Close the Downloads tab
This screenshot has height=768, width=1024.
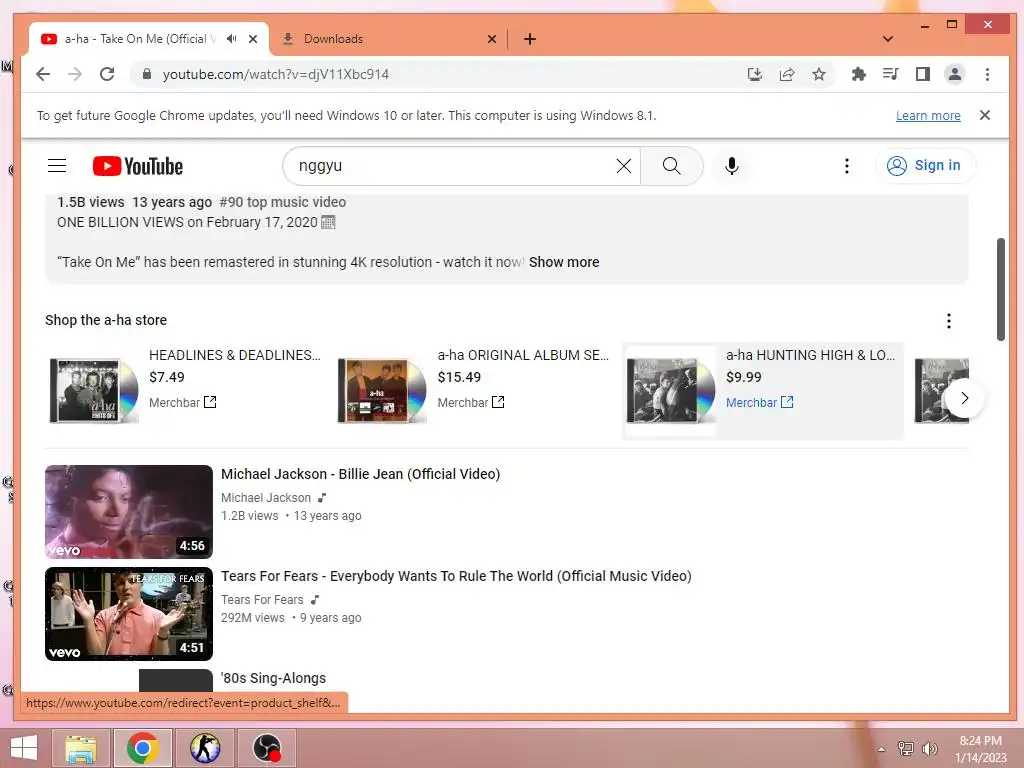click(492, 39)
